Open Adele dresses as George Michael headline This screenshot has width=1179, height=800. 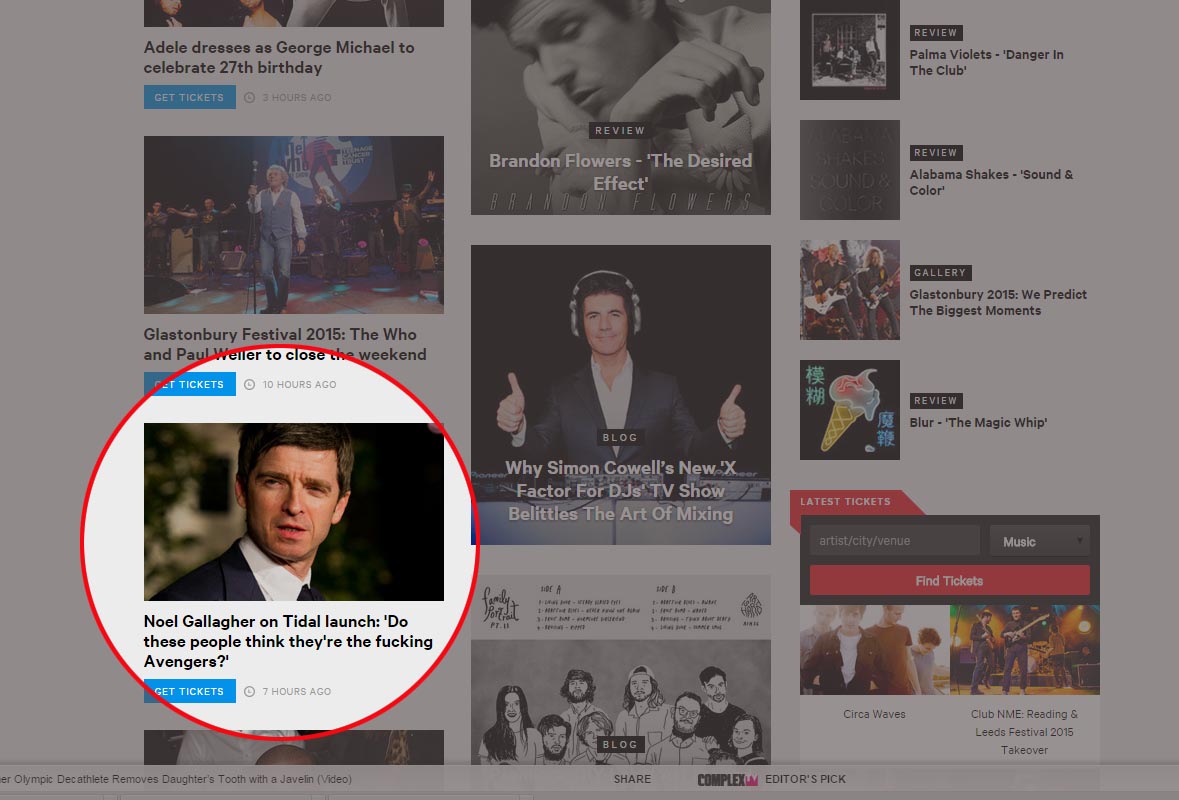[x=279, y=57]
